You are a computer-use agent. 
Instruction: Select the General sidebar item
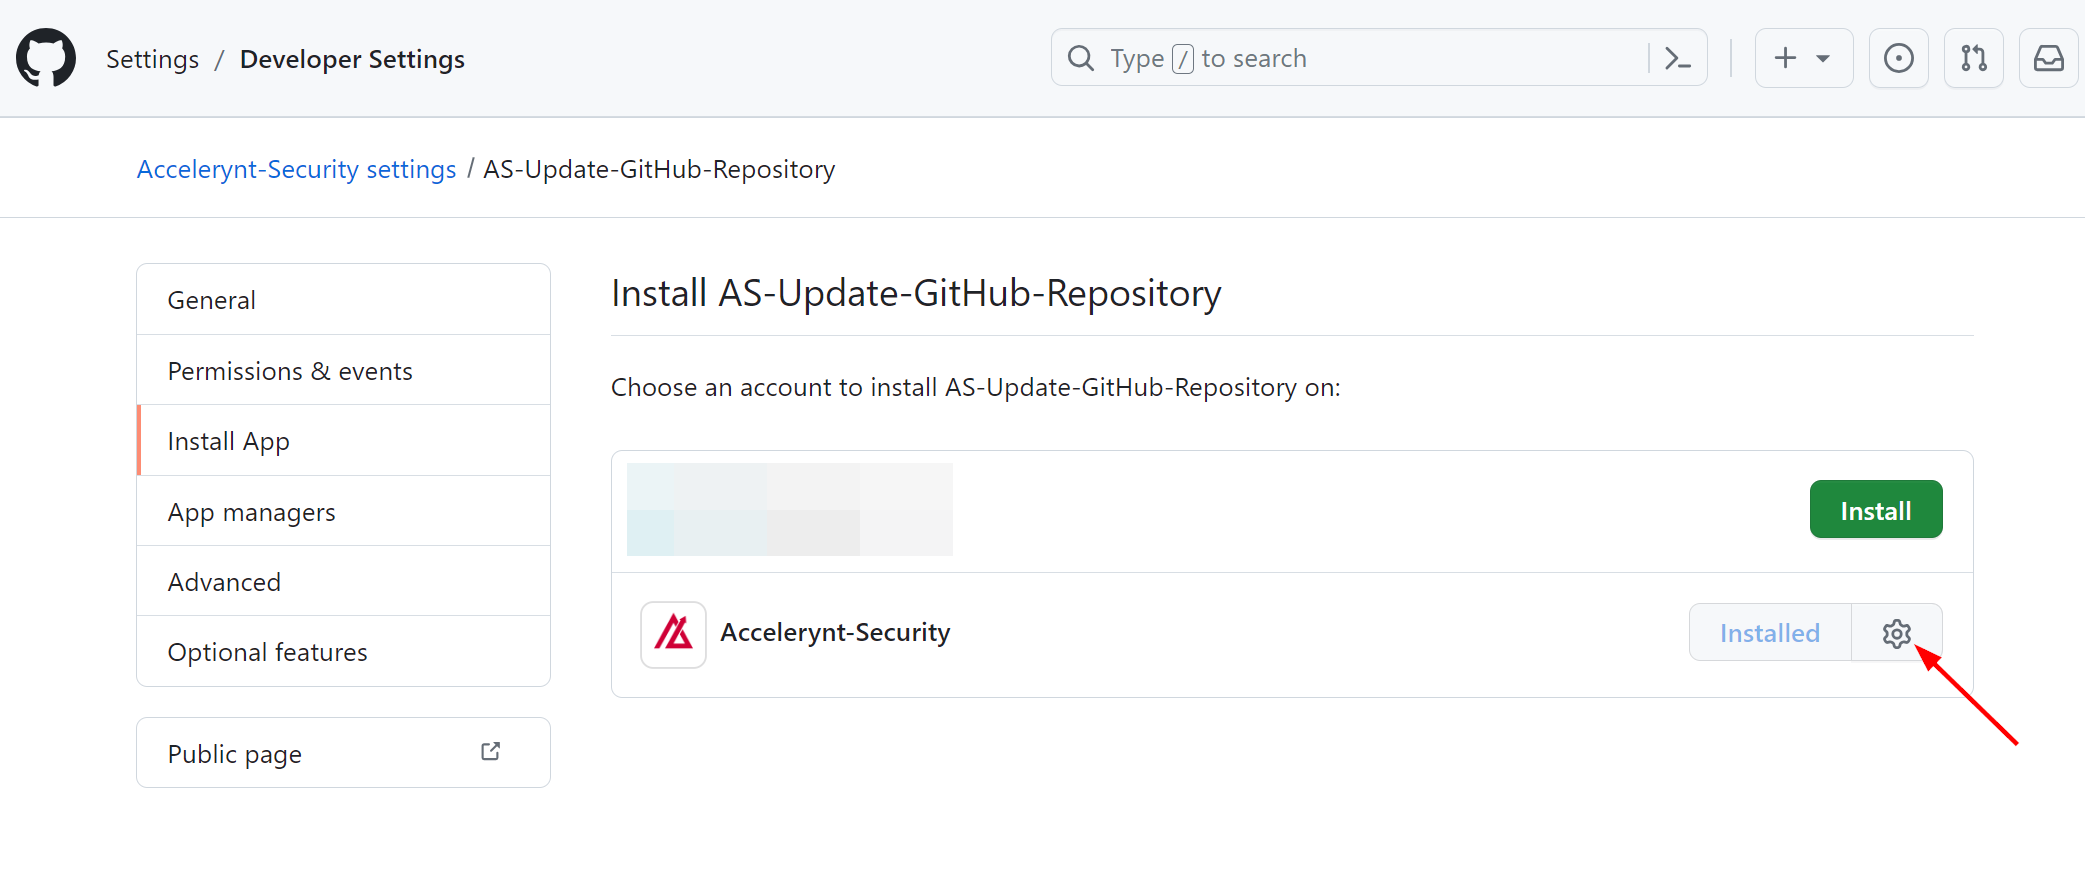click(343, 300)
